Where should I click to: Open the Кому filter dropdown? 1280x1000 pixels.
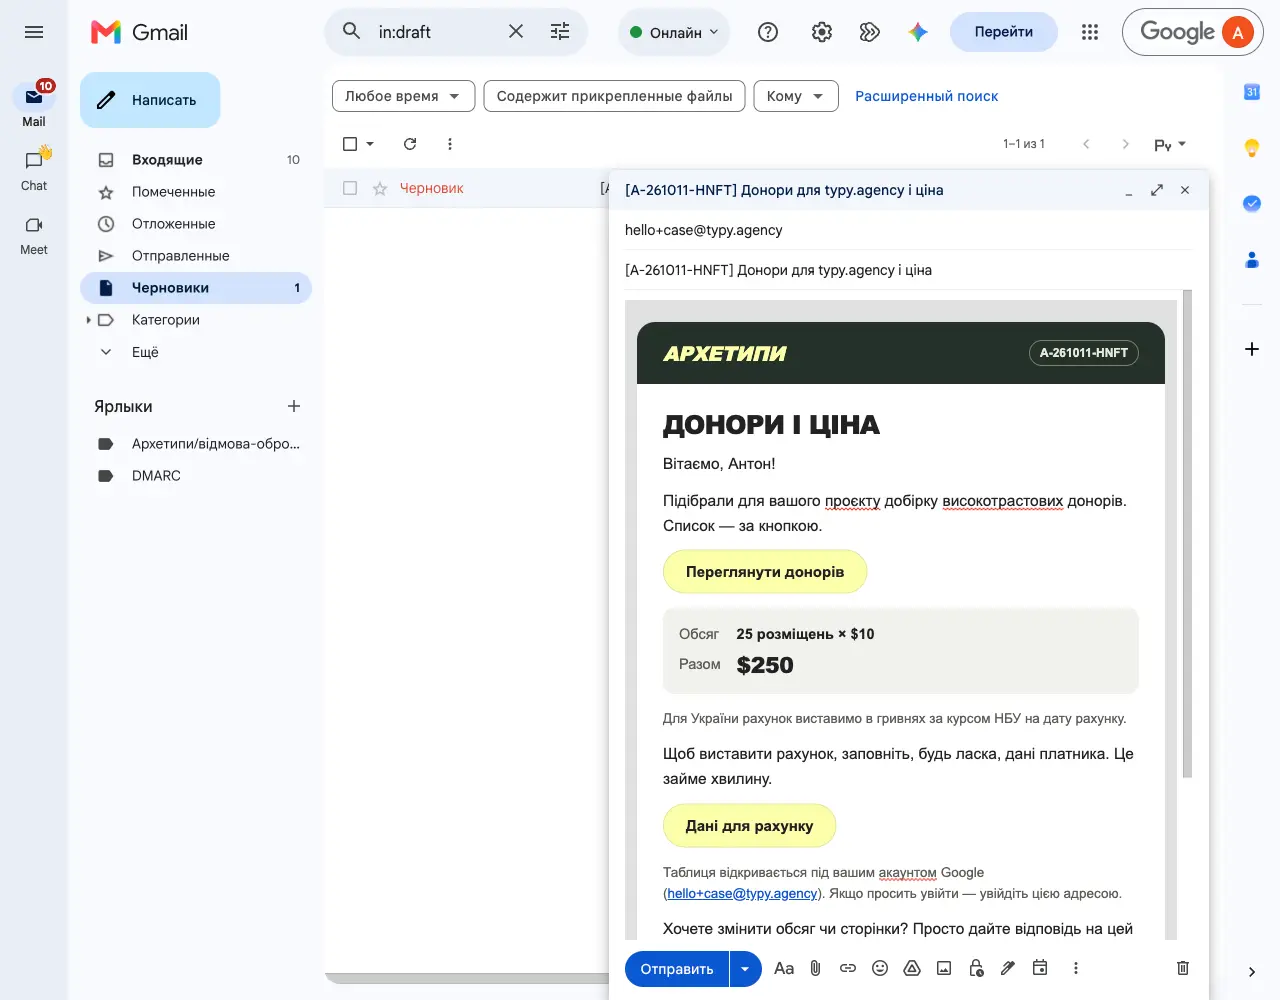point(796,96)
